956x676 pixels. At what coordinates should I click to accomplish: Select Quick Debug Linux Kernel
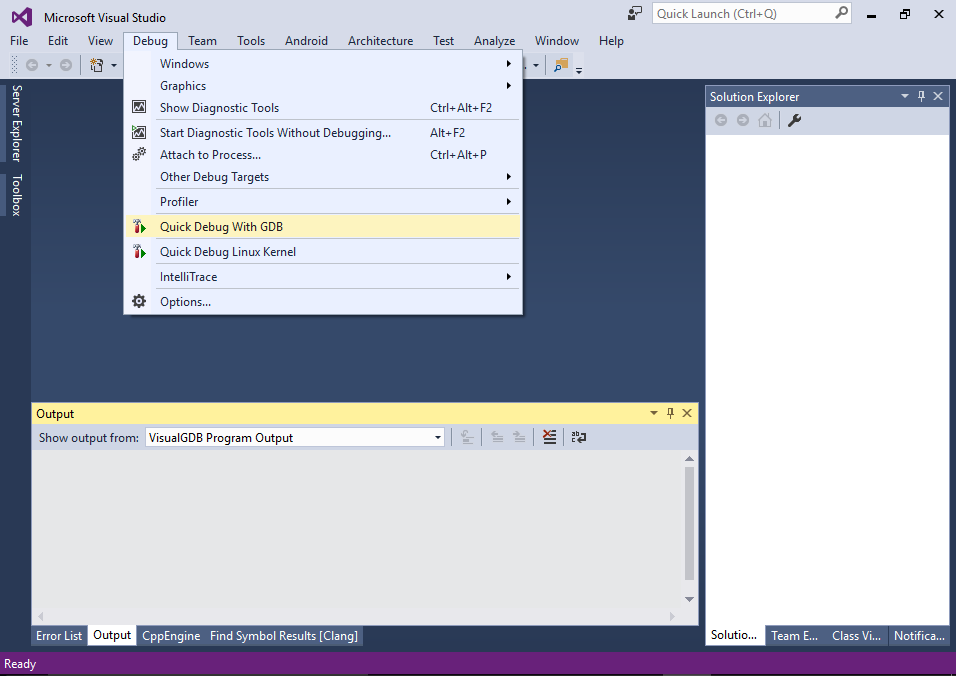(x=323, y=252)
